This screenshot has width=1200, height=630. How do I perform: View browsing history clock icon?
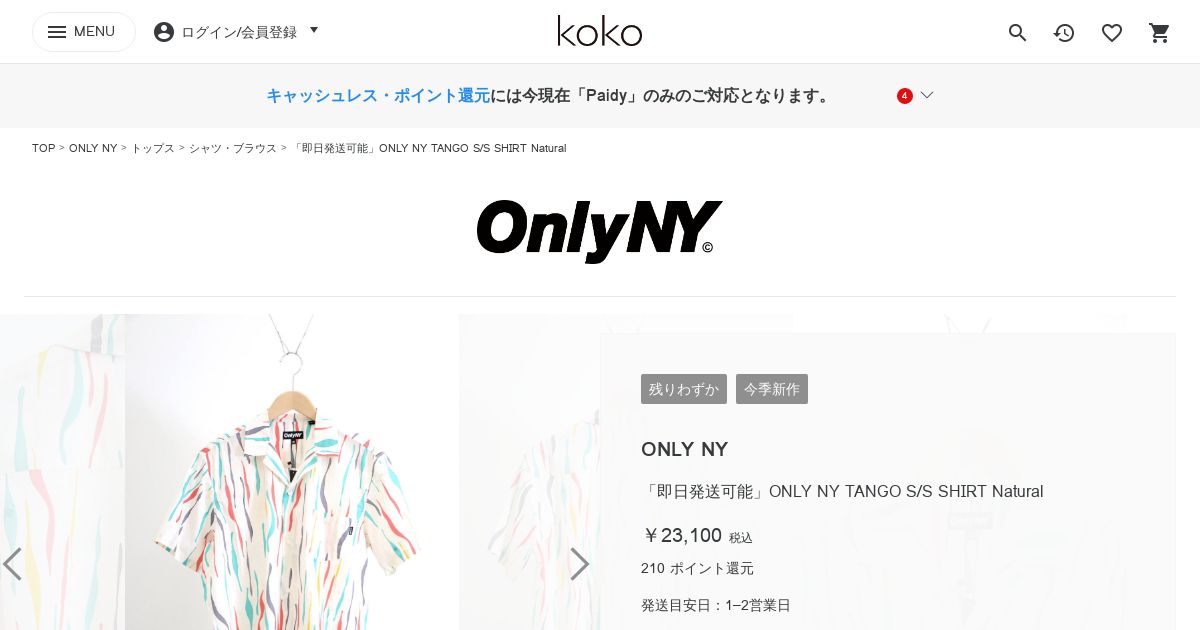coord(1064,33)
